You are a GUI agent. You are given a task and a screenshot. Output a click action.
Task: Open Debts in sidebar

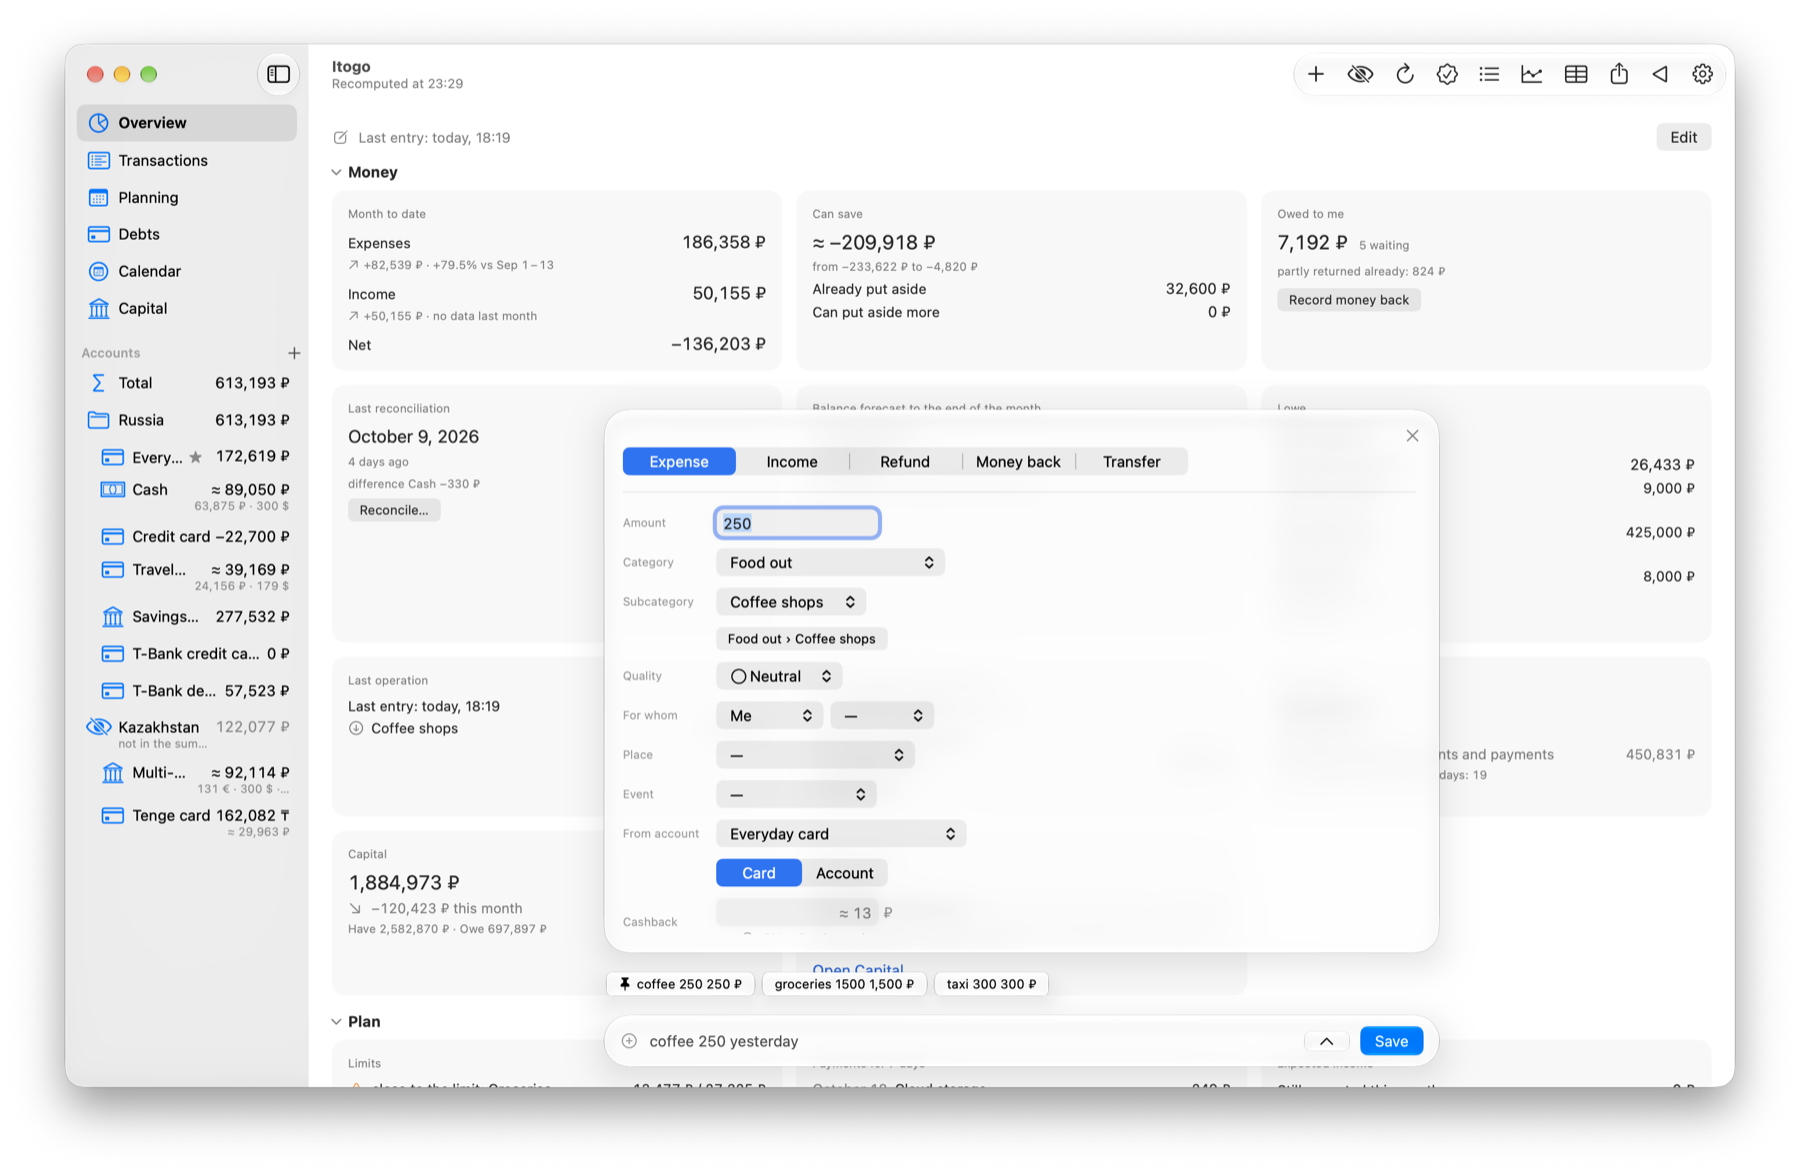[x=187, y=234]
